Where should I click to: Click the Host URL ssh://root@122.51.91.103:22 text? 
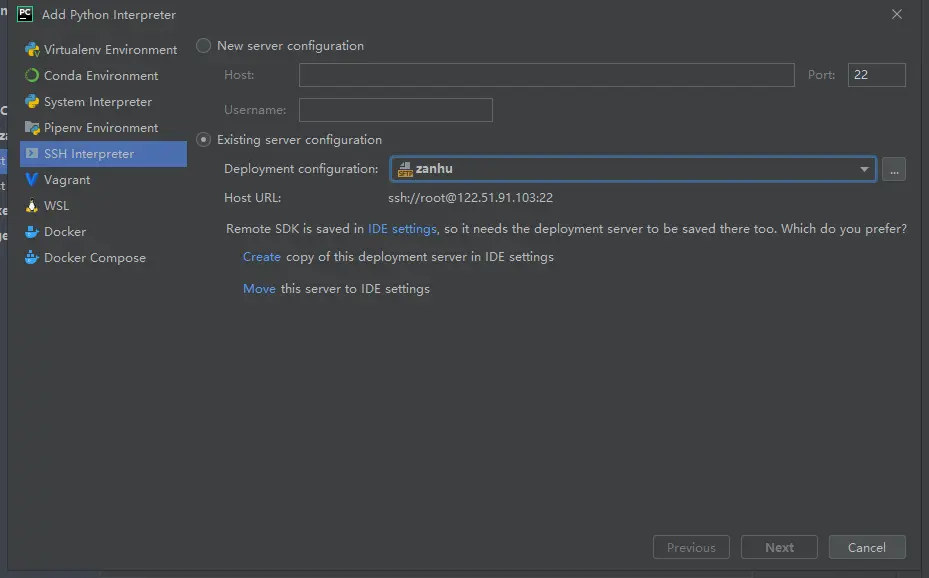pos(470,198)
